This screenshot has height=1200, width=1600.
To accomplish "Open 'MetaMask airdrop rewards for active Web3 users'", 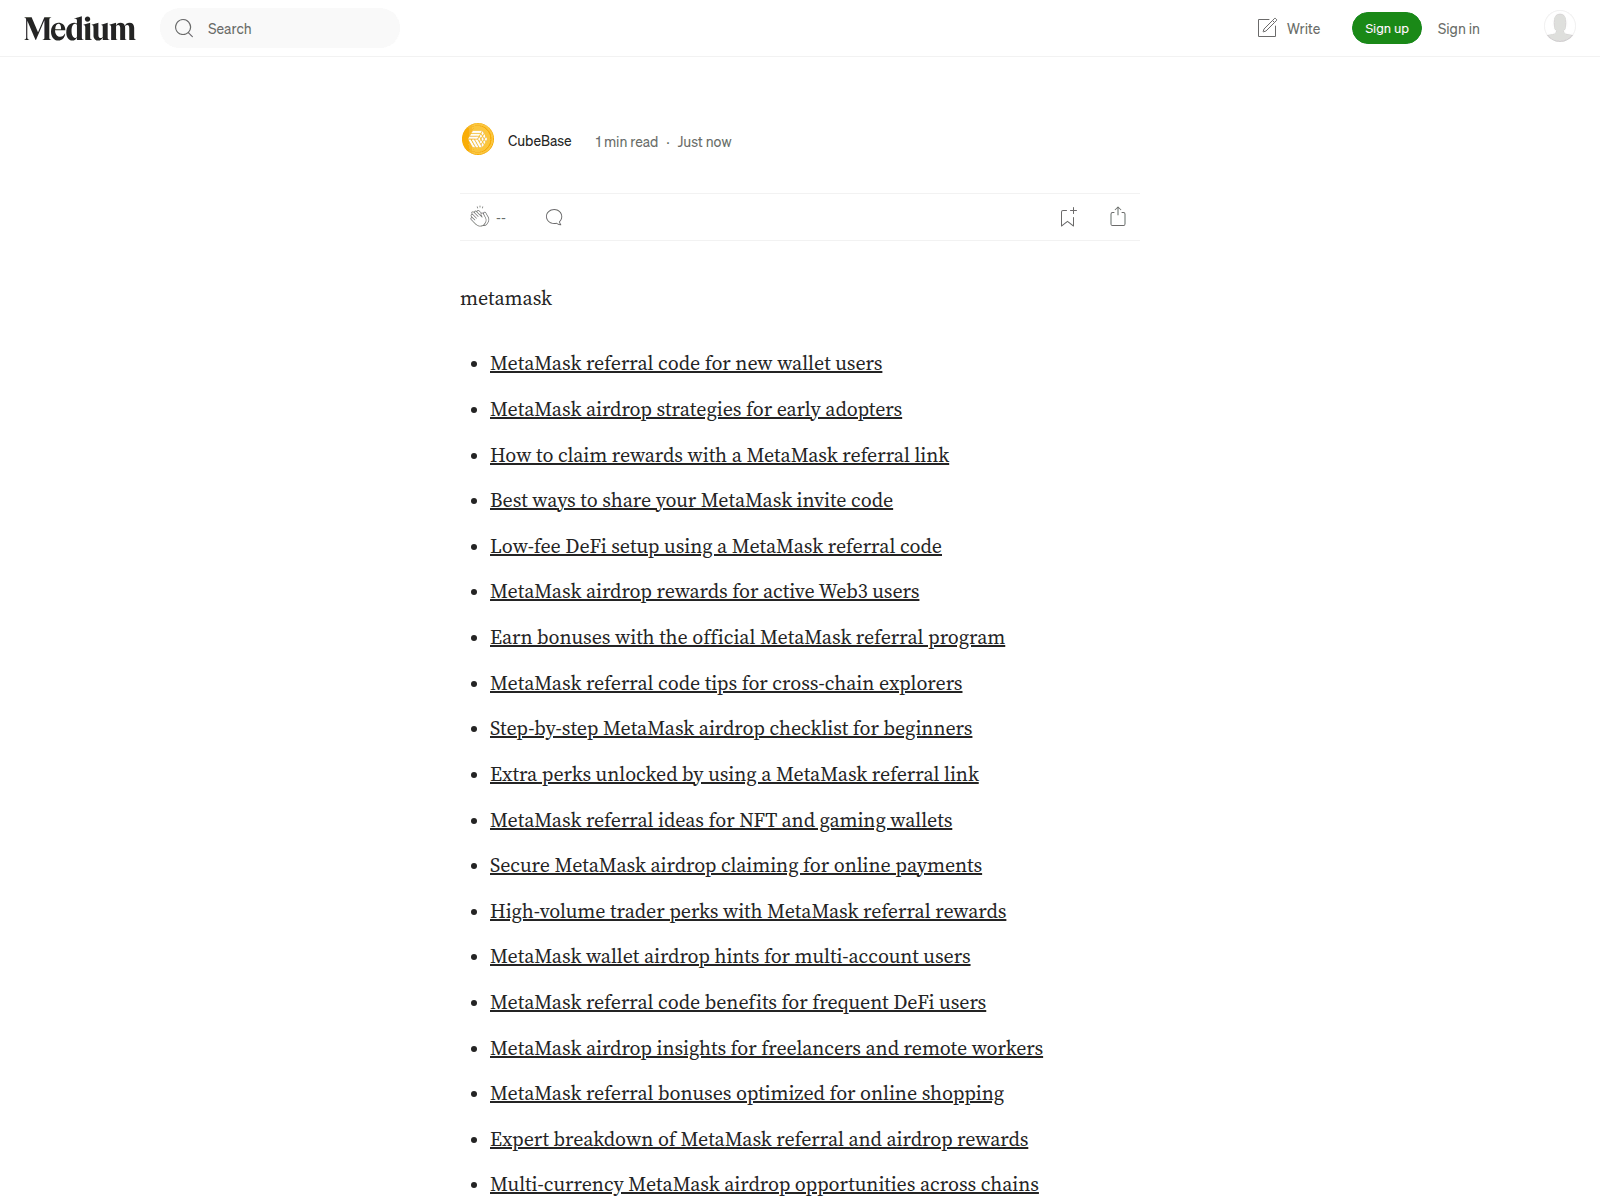I will pyautogui.click(x=704, y=592).
